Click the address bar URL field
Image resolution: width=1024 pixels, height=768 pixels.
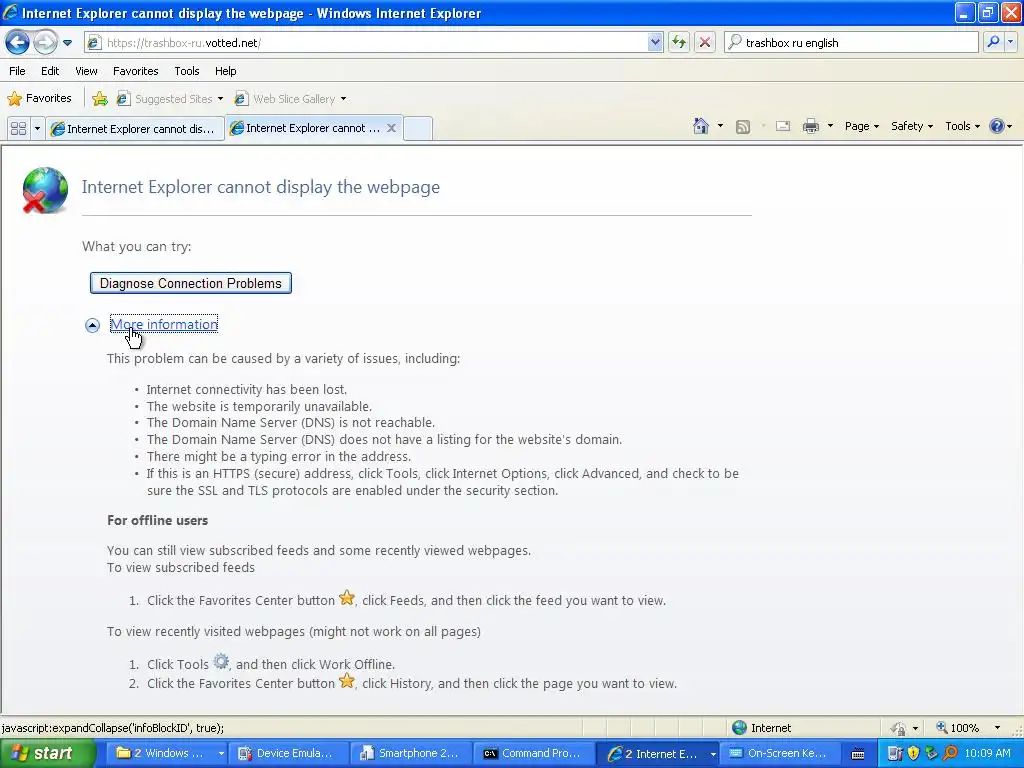(374, 43)
